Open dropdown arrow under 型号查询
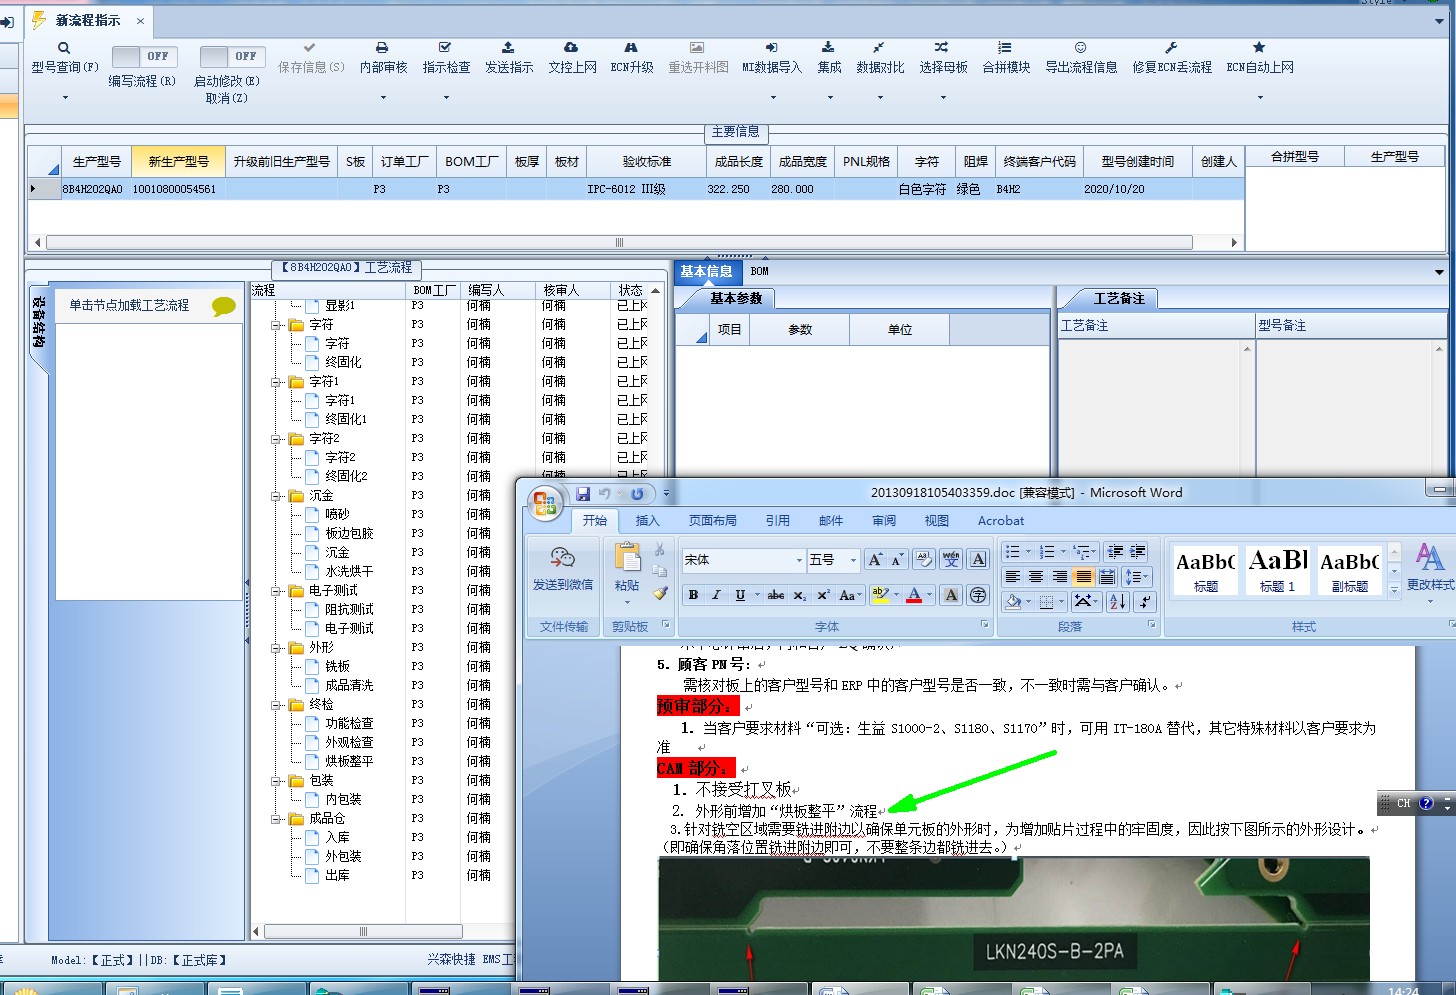Viewport: 1456px width, 995px height. (x=65, y=97)
